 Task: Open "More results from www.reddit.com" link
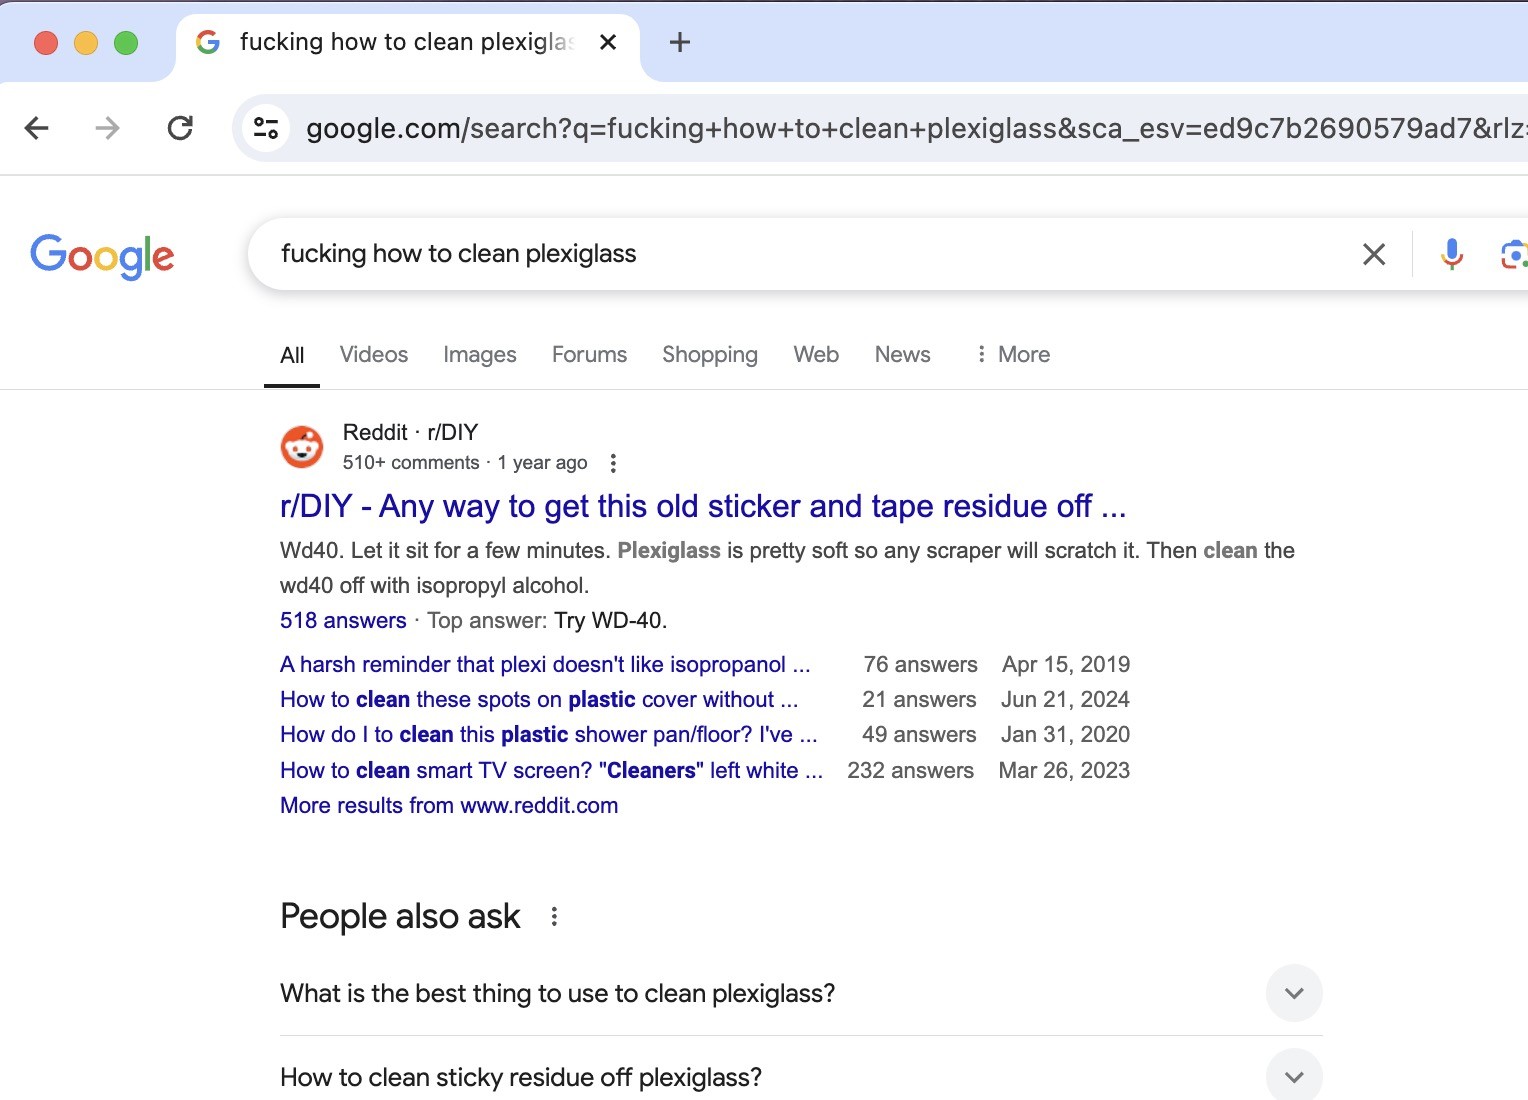click(449, 805)
